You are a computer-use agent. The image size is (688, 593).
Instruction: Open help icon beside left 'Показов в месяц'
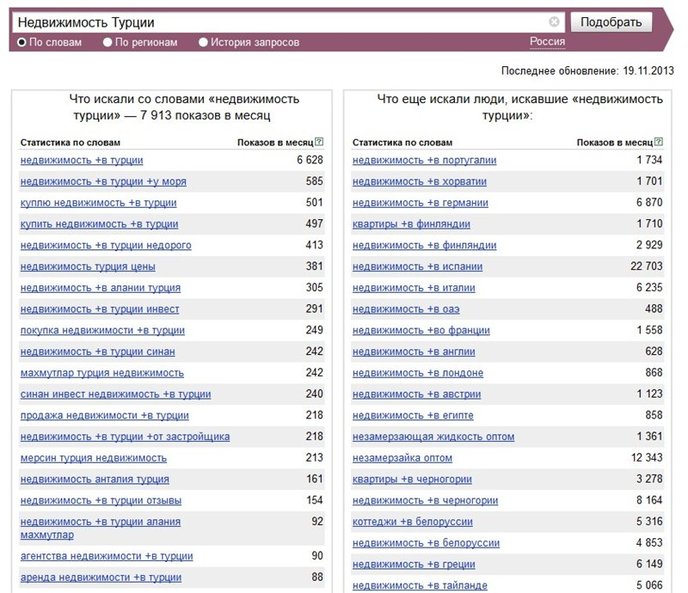[319, 142]
